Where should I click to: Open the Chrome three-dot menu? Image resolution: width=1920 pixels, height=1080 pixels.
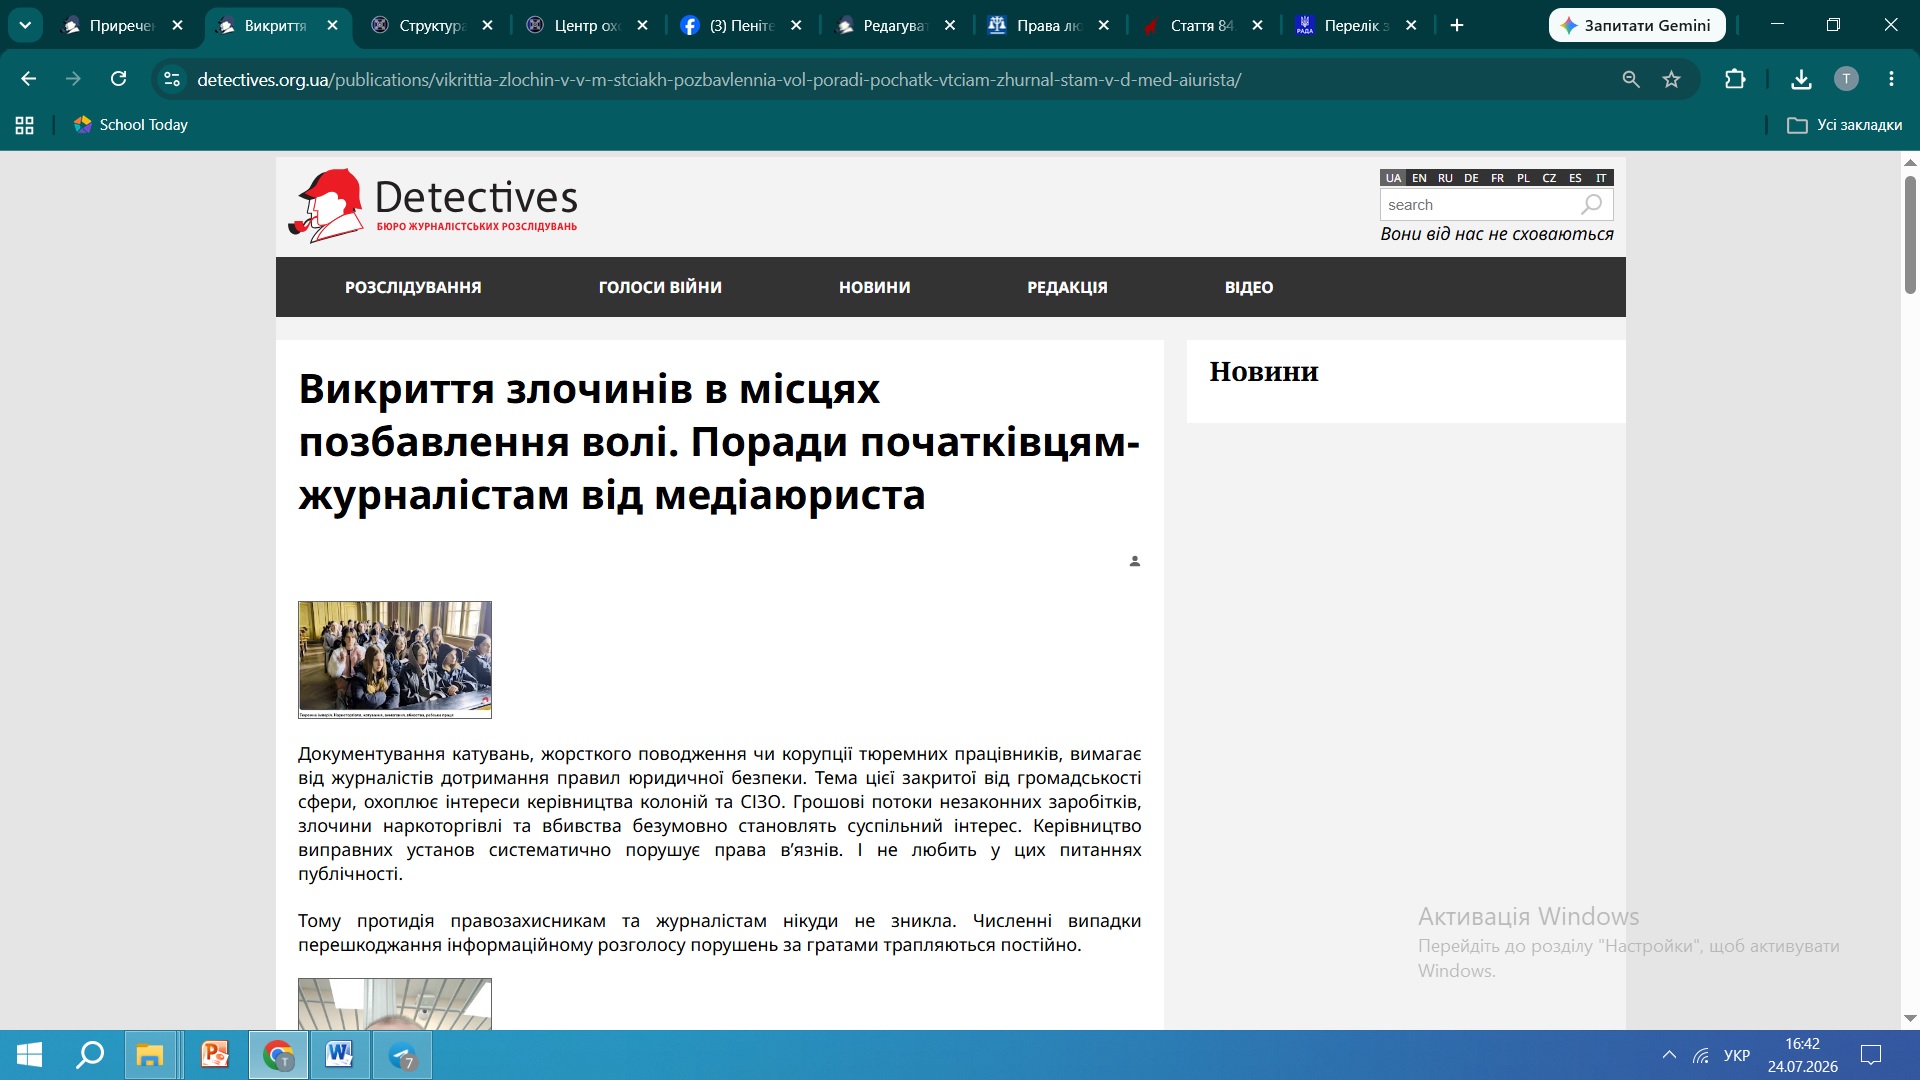[x=1891, y=79]
